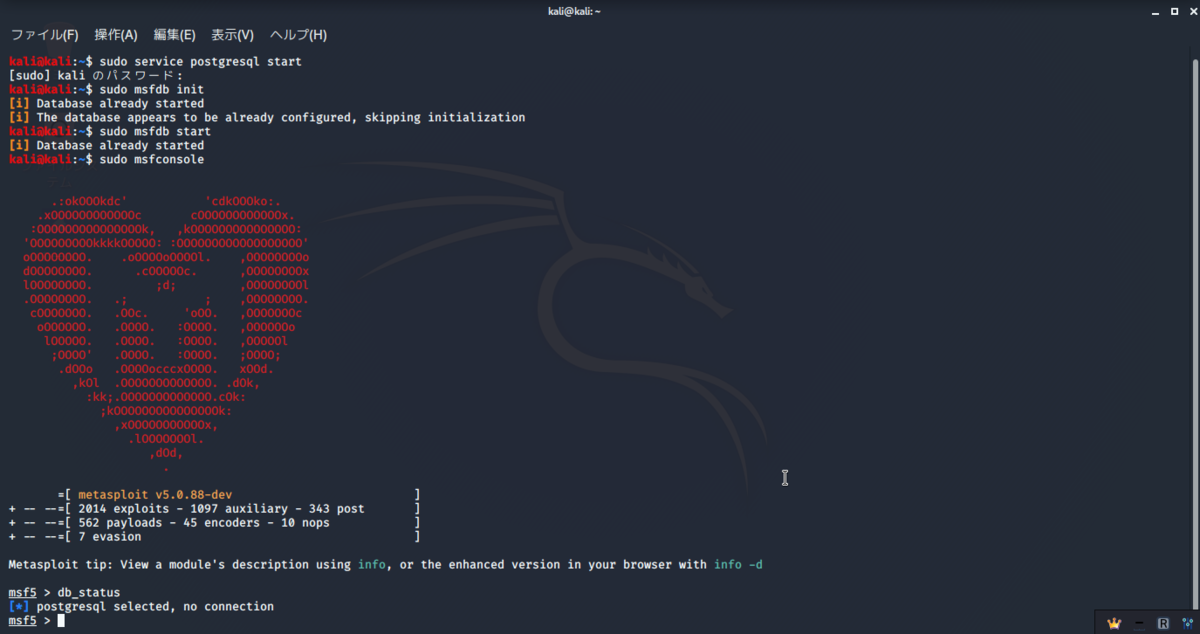Open the 編集(E) menu
1200x634 pixels.
[174, 35]
